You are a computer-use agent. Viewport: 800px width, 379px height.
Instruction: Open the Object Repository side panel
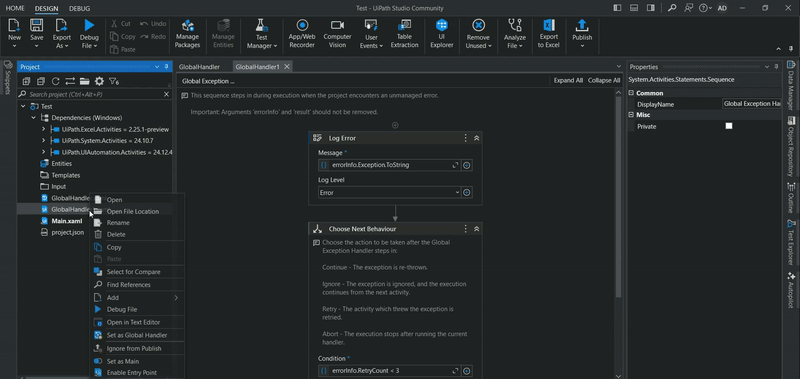[x=791, y=146]
